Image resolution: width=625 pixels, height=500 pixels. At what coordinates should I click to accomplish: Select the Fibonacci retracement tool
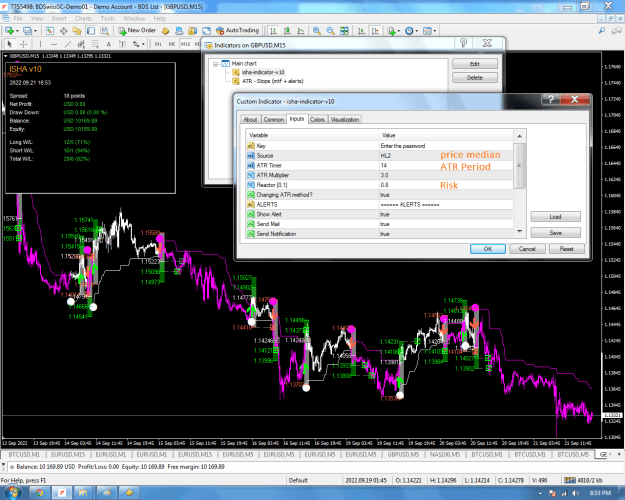pos(95,44)
